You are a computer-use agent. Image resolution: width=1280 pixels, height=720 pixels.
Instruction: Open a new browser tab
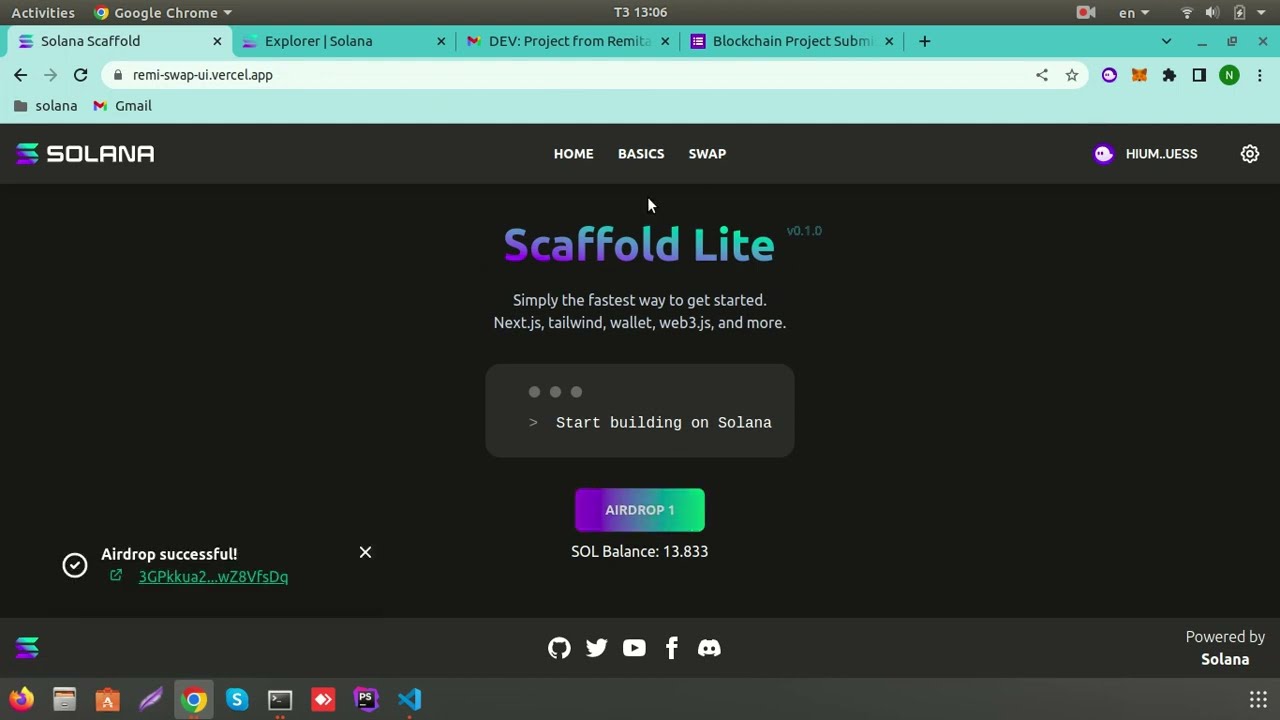[924, 41]
